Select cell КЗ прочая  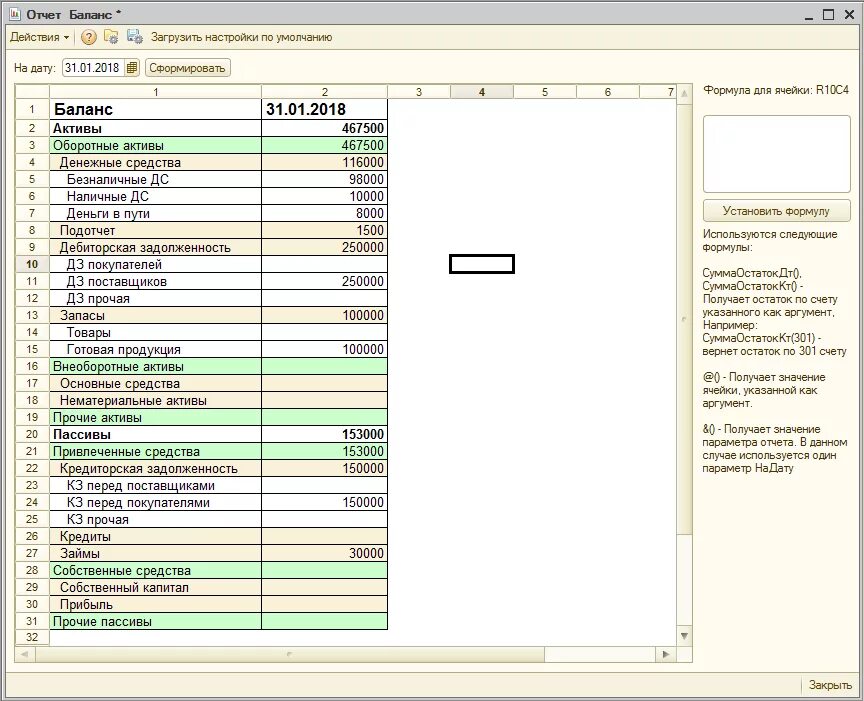click(155, 519)
